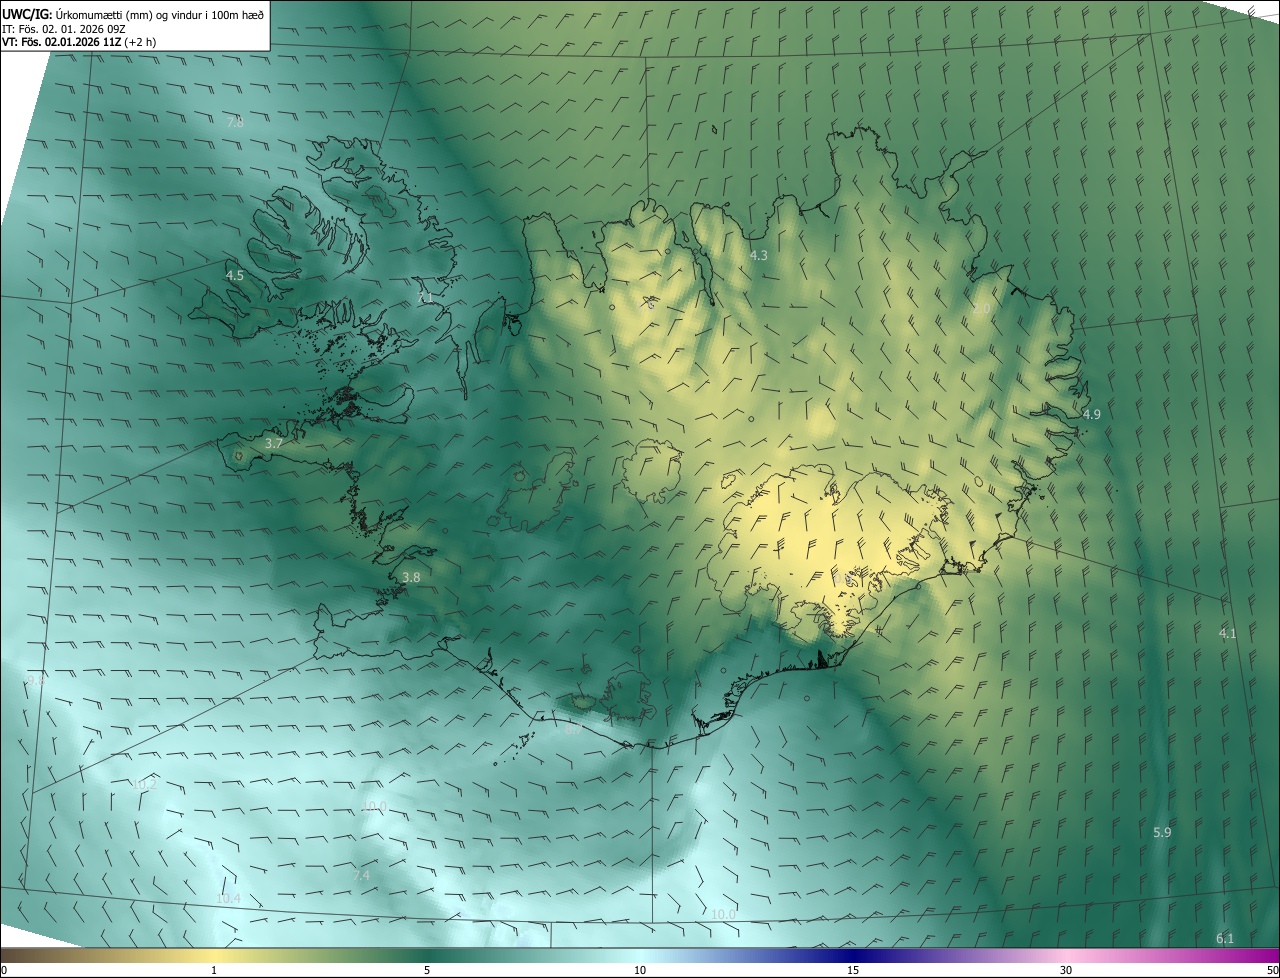
Task: Click the 7.1 value on the map
Action: click(x=425, y=298)
